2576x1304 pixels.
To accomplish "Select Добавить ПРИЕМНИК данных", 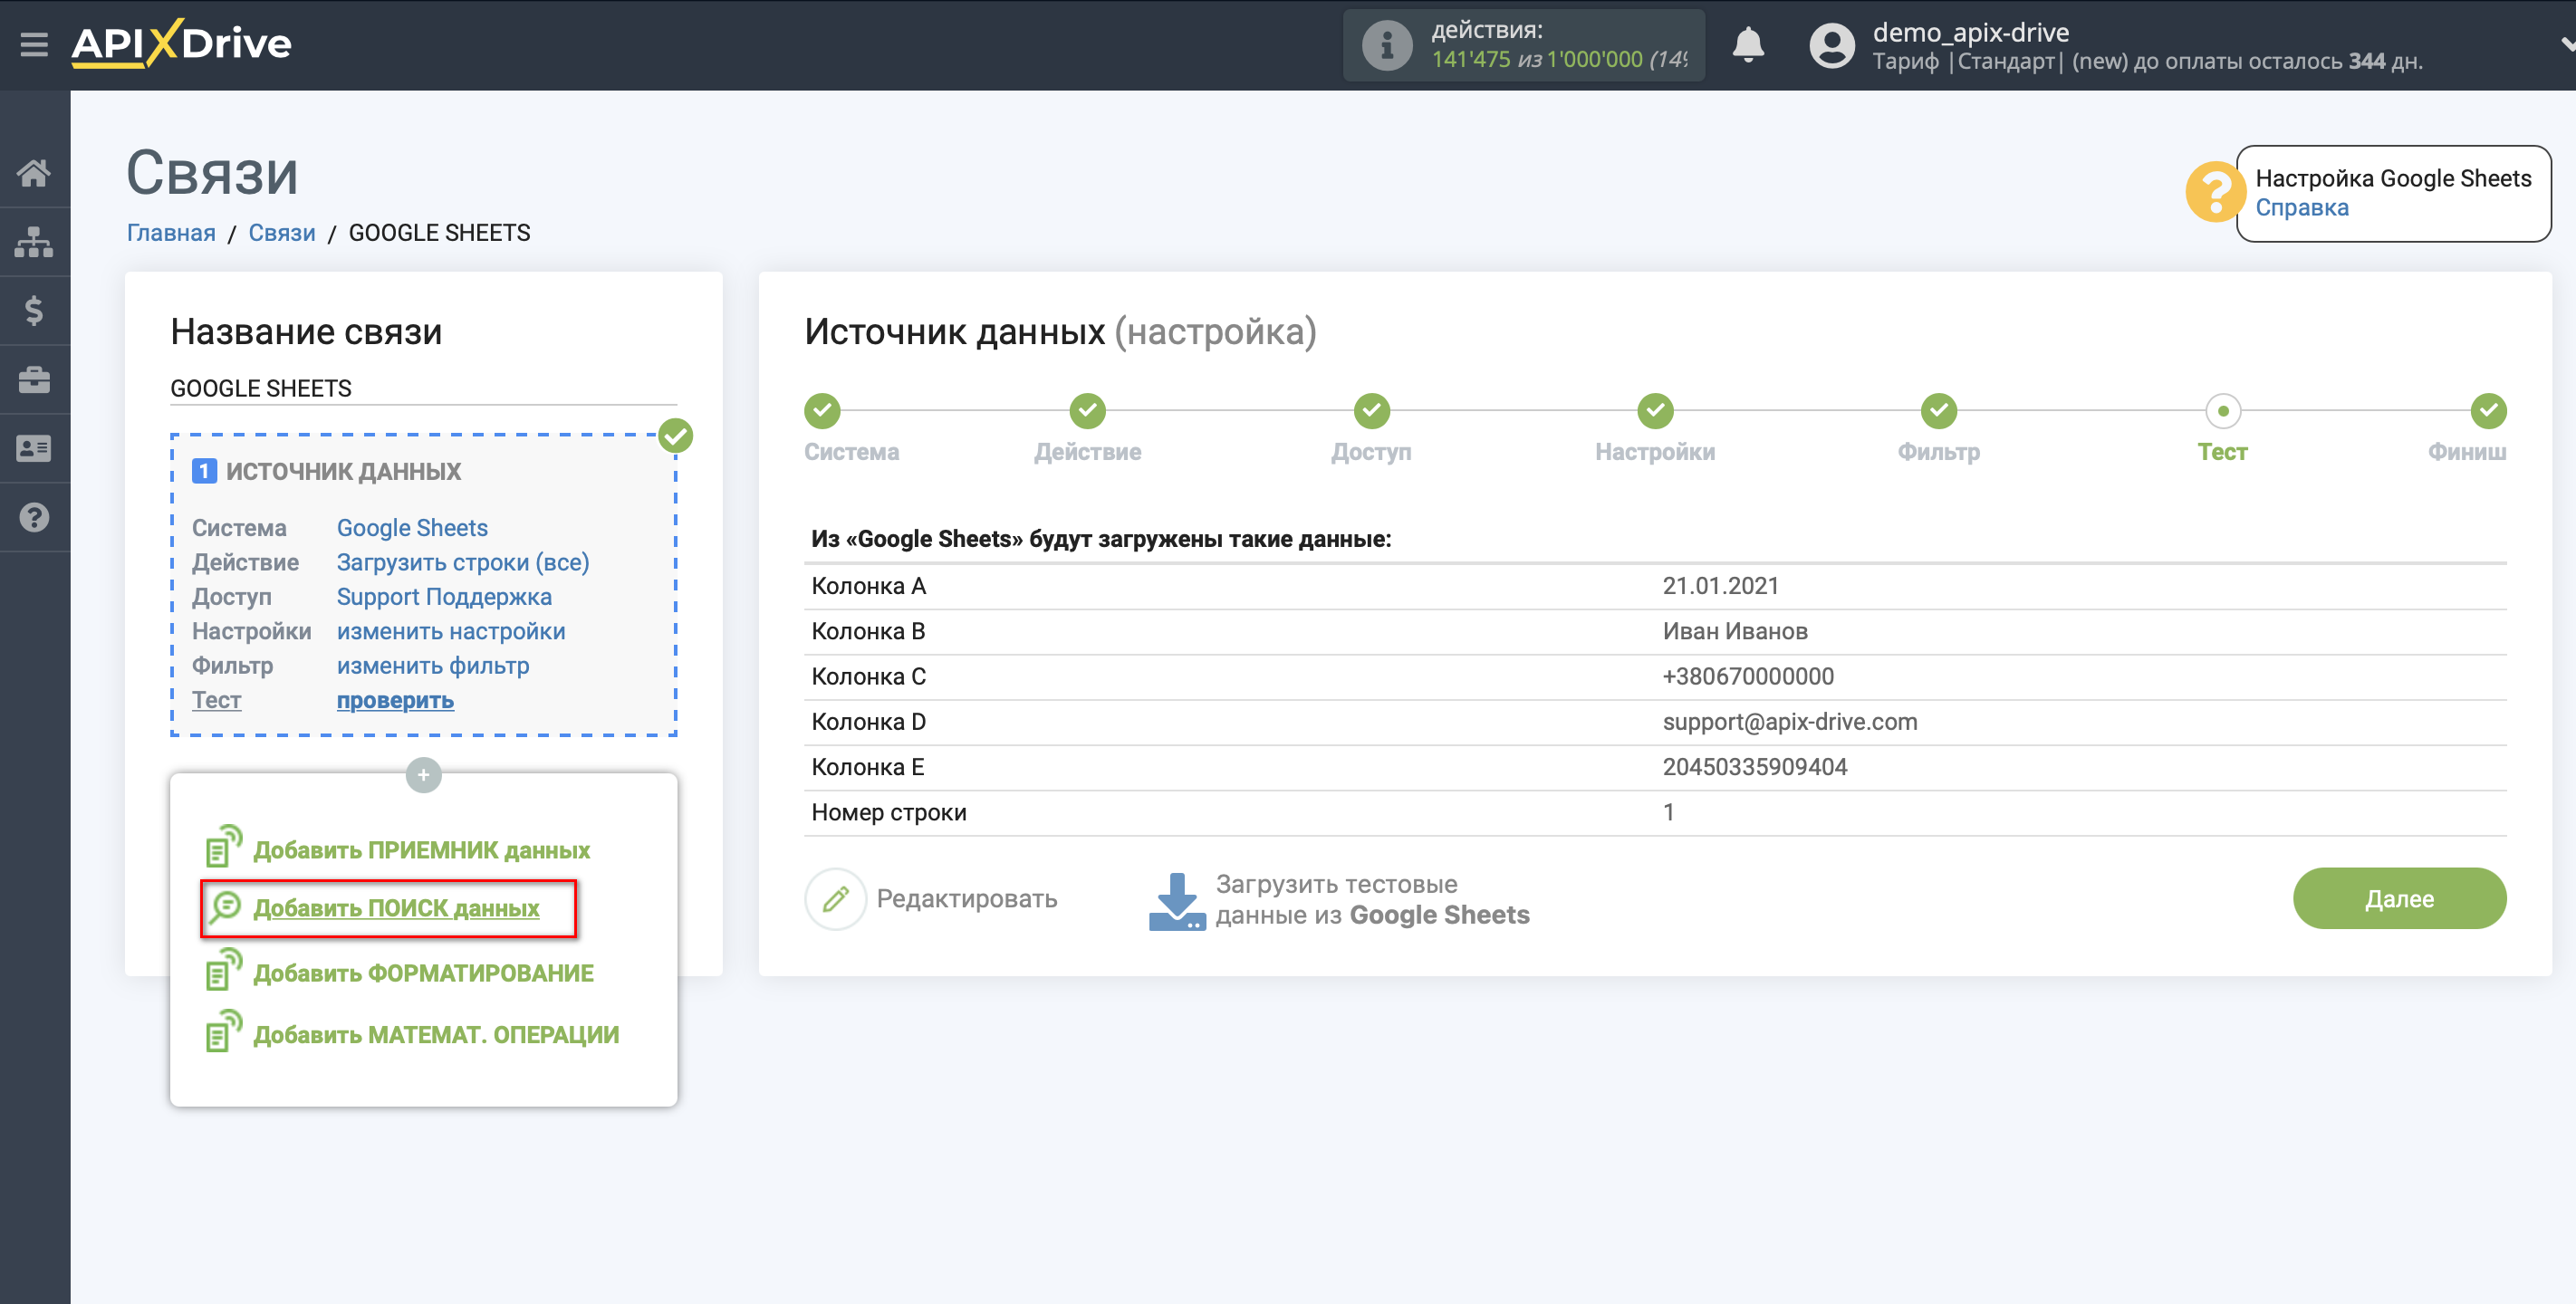I will (421, 850).
